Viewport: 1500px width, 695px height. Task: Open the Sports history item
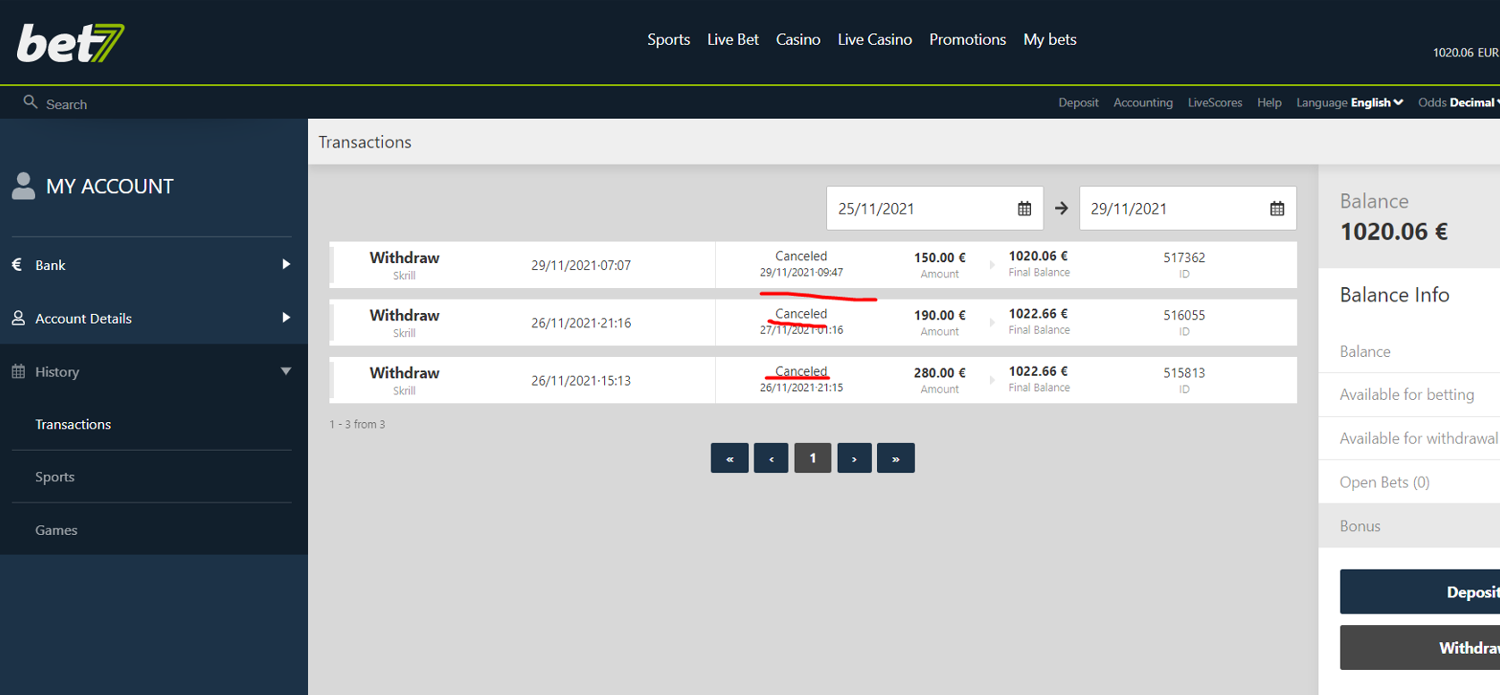click(x=55, y=477)
